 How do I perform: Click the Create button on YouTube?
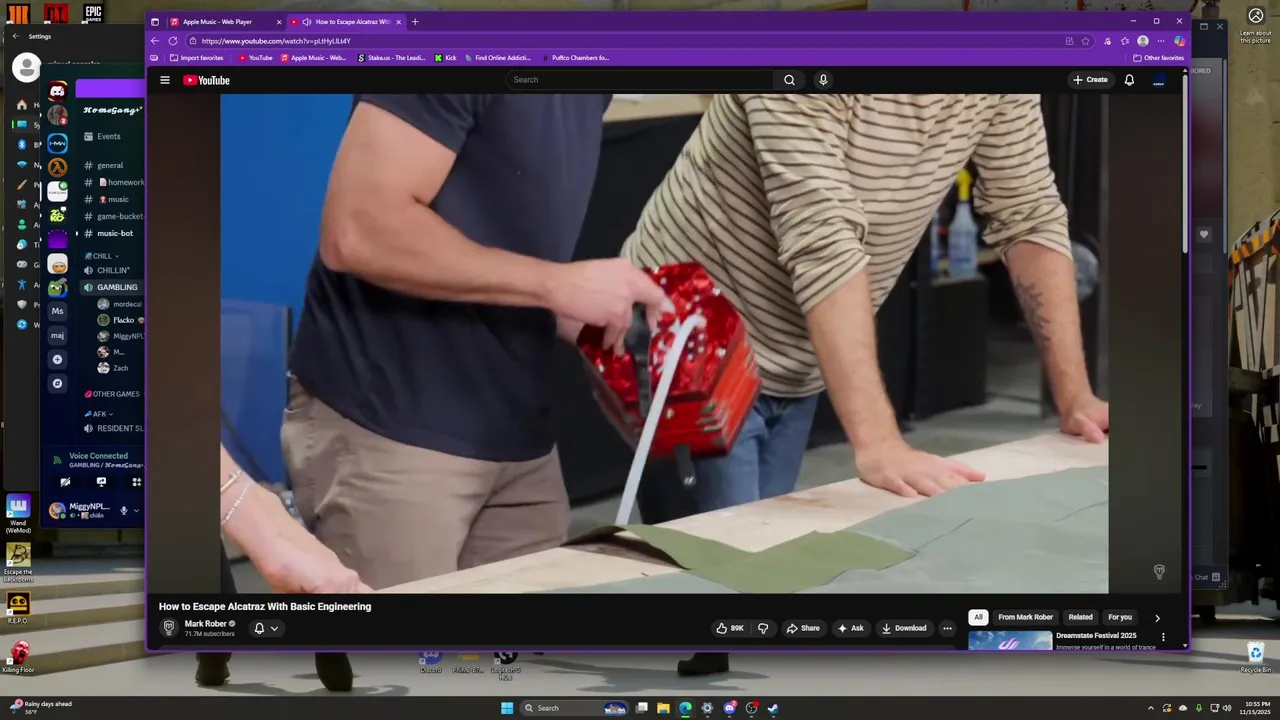[1090, 80]
